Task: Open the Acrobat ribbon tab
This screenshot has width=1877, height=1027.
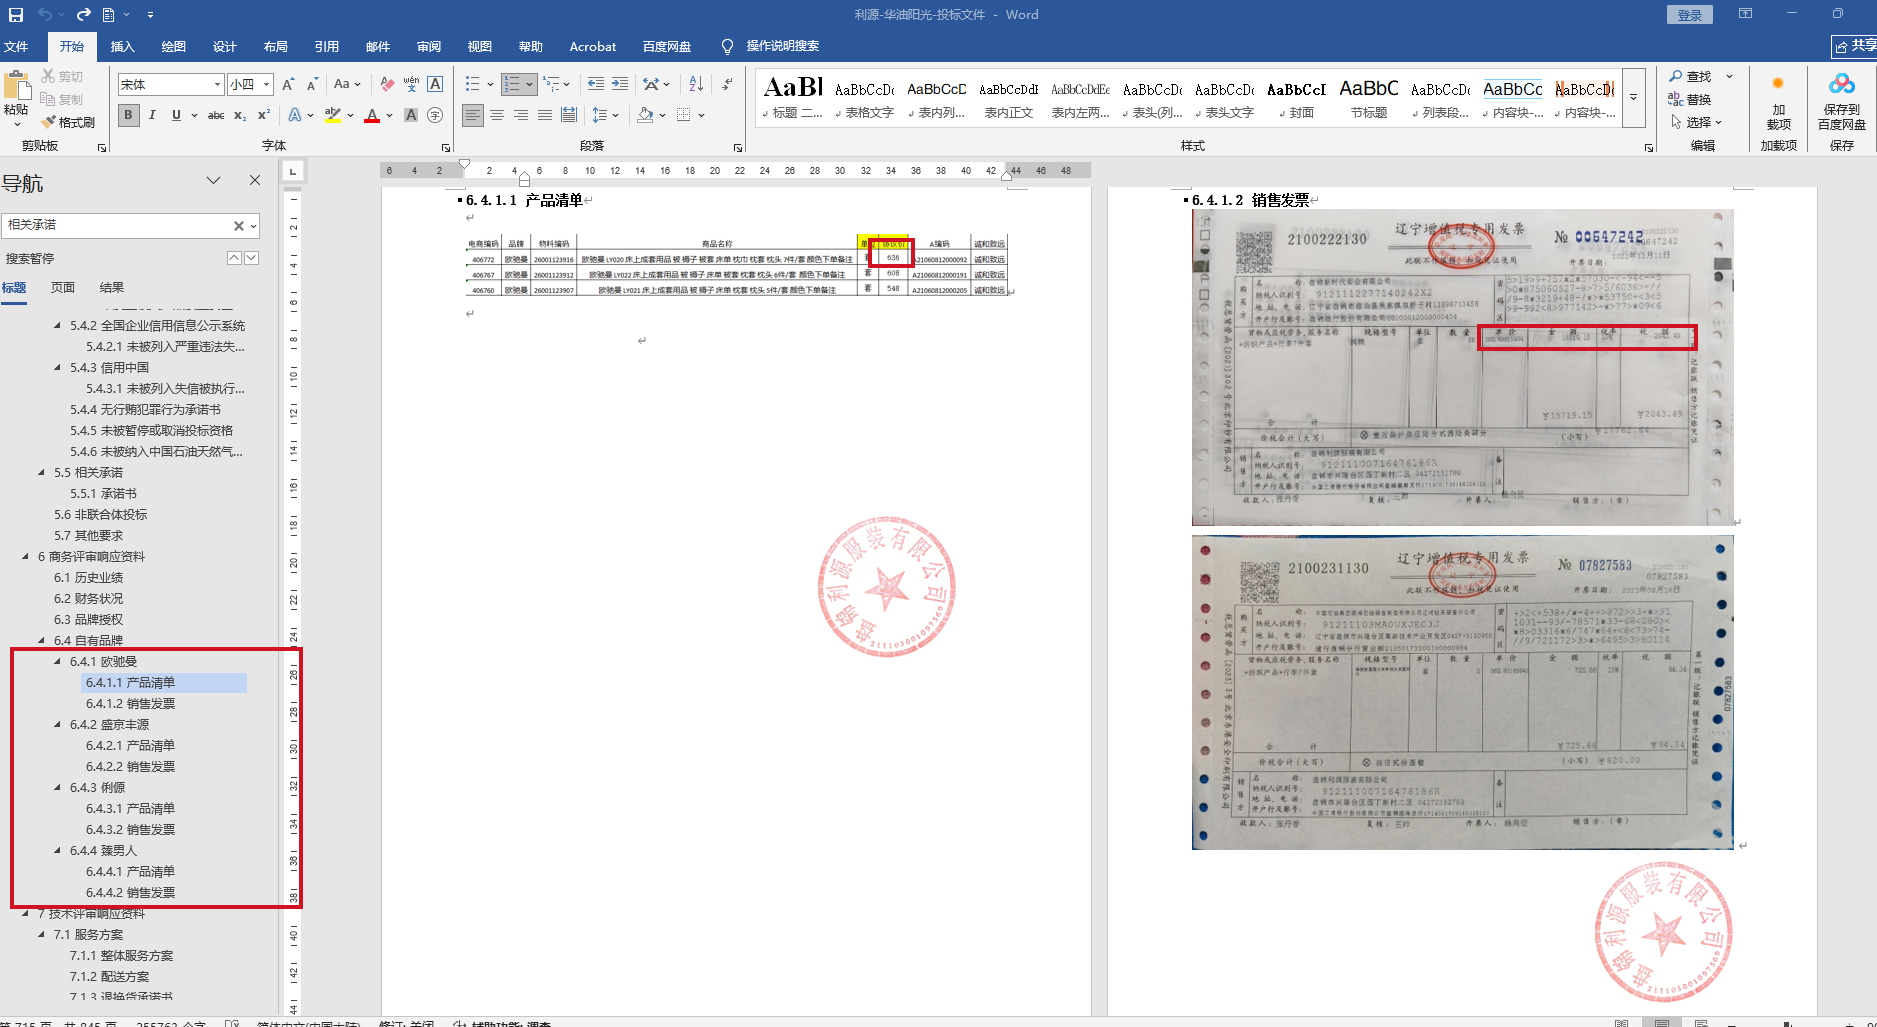Action: point(593,47)
